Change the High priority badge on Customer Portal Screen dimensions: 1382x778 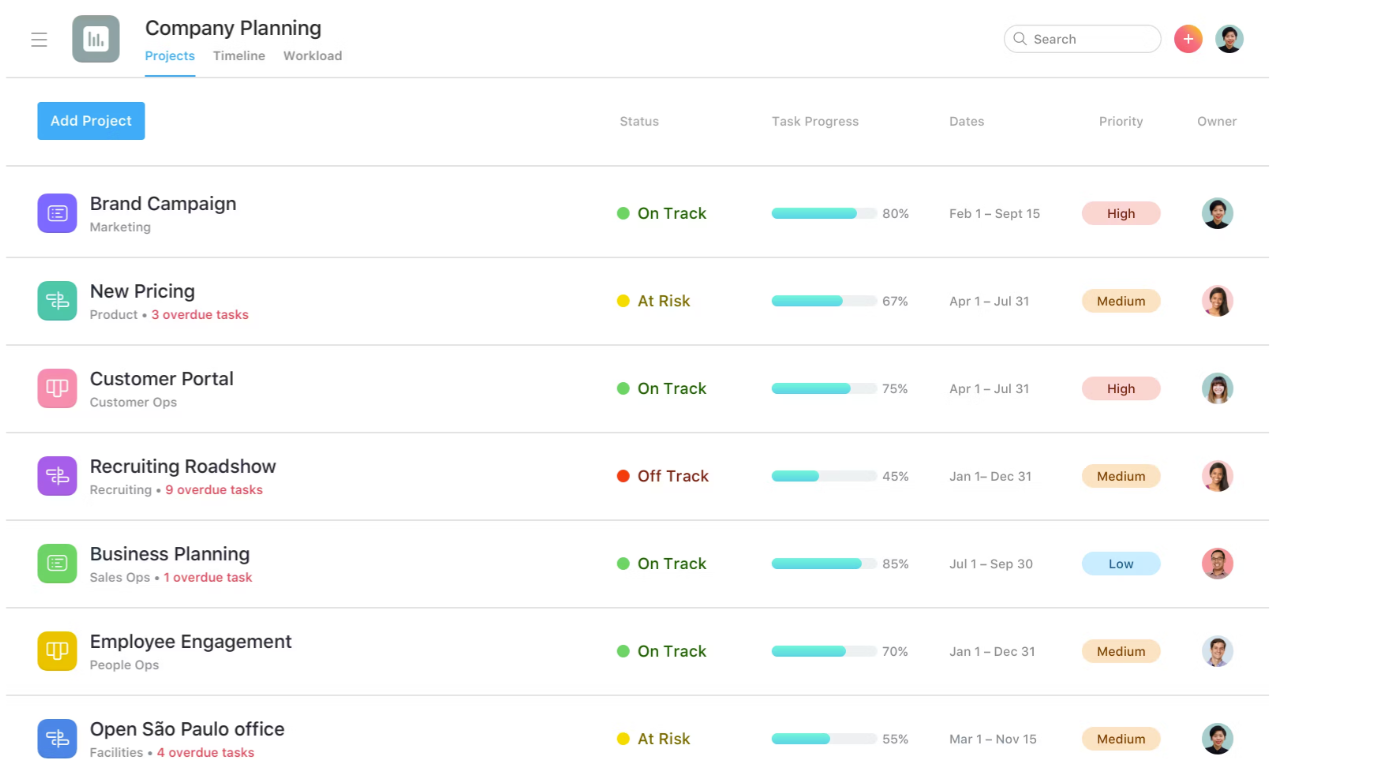[x=1121, y=388]
